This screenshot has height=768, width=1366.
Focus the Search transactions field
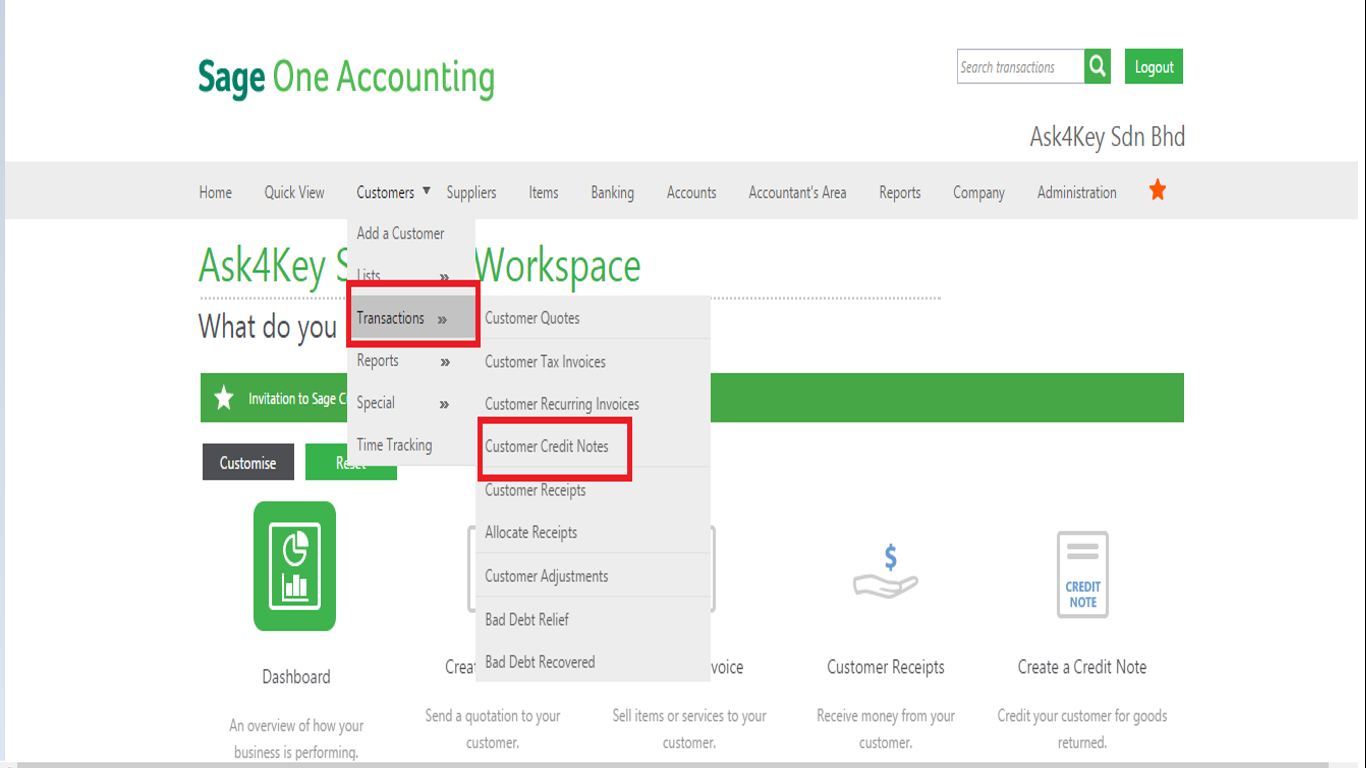[x=1020, y=66]
